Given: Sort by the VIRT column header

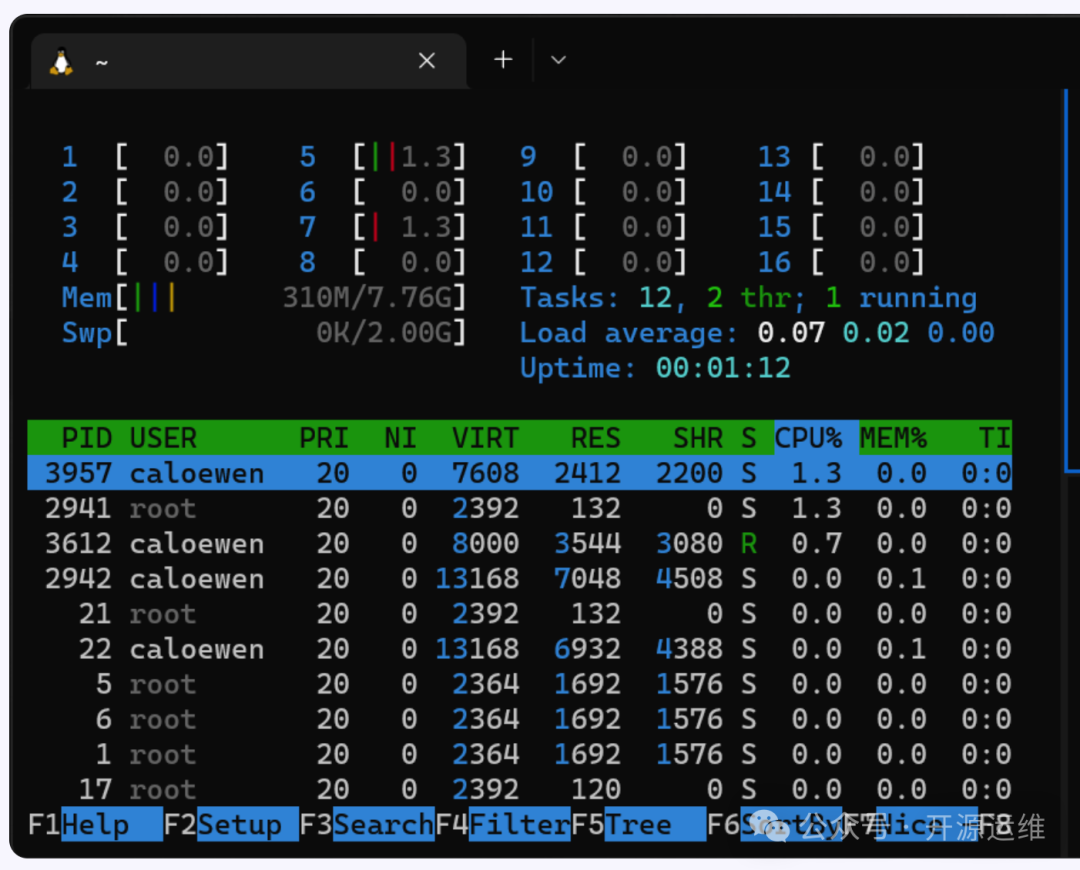Looking at the screenshot, I should pyautogui.click(x=485, y=438).
